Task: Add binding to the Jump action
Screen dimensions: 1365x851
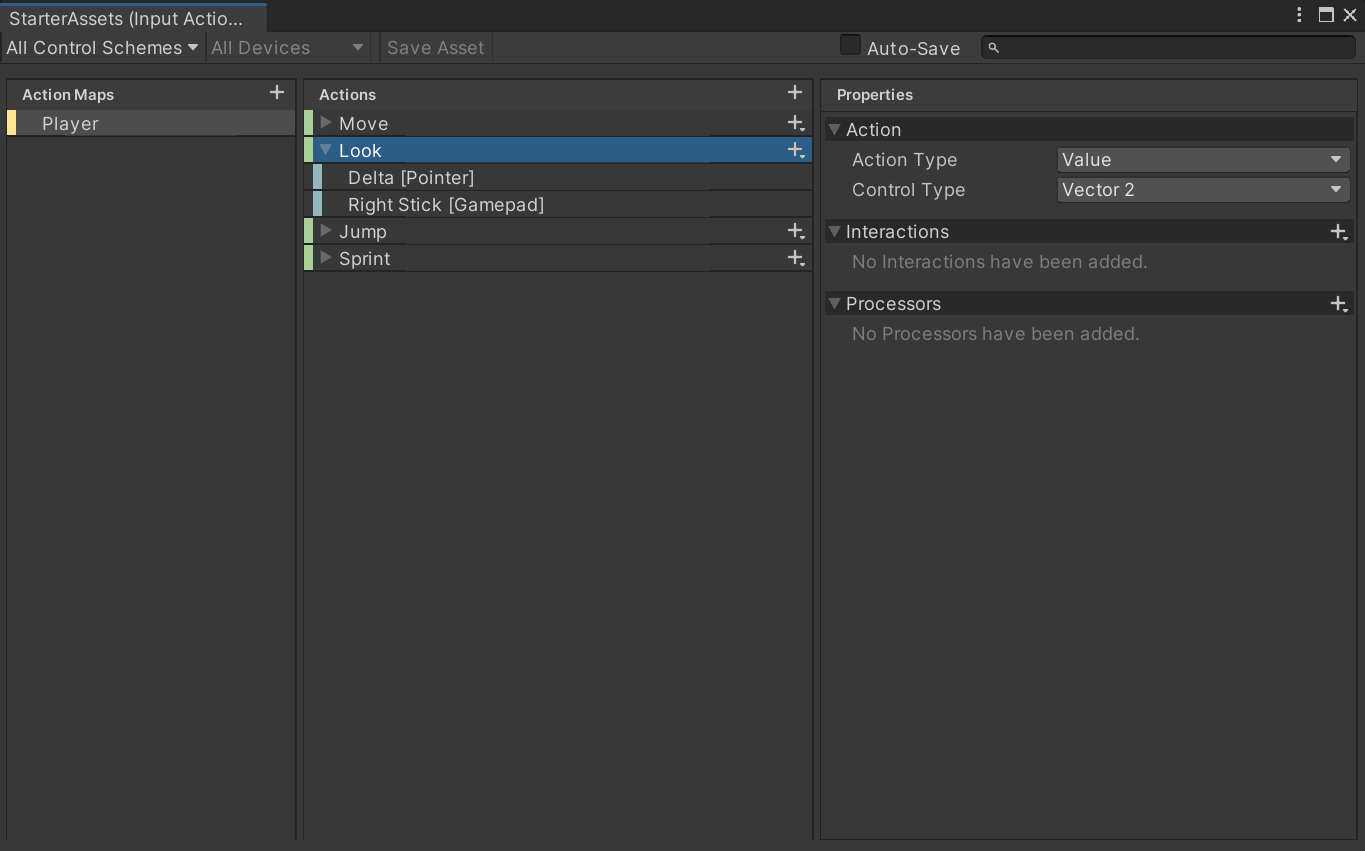Action: coord(796,231)
